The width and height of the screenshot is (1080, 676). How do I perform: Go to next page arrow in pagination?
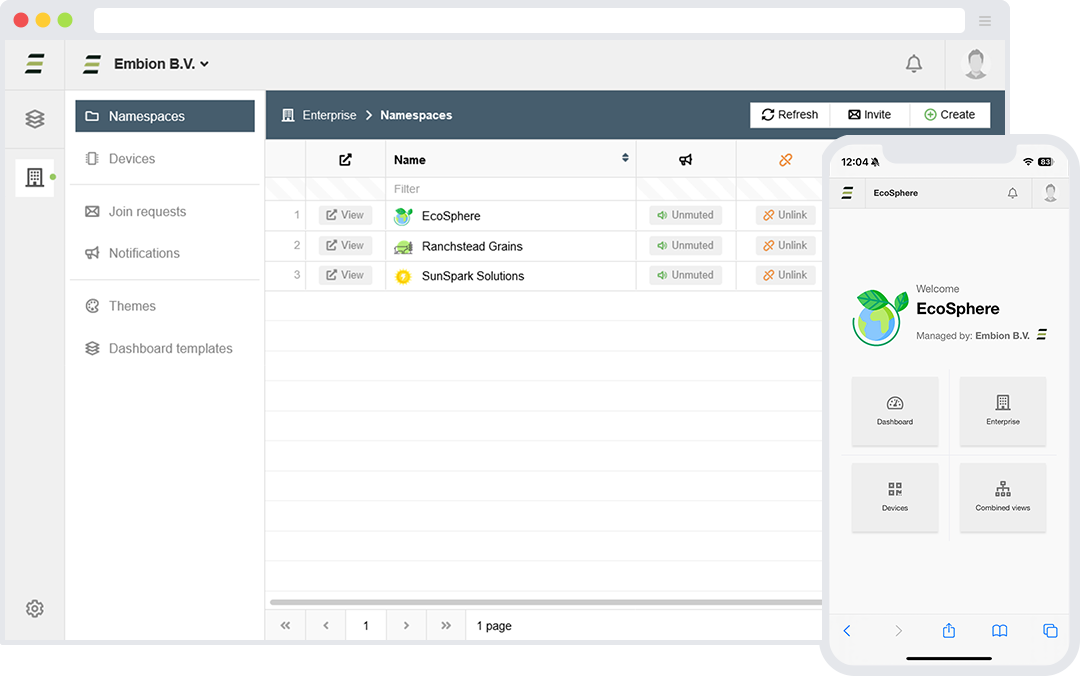tap(406, 626)
